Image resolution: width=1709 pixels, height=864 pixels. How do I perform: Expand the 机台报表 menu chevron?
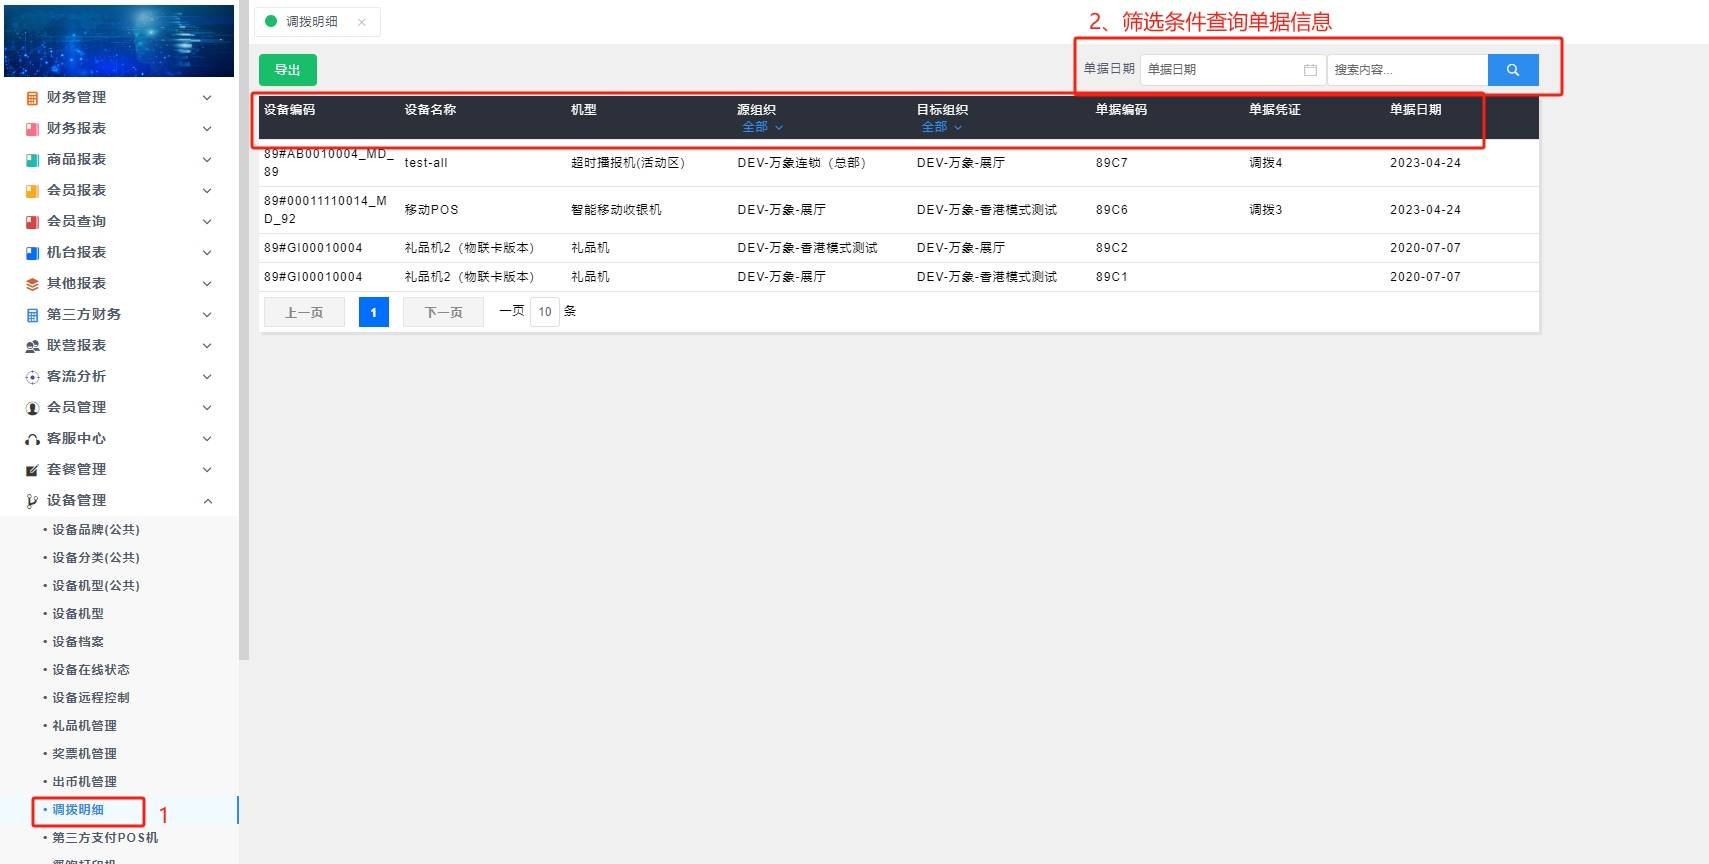pos(207,253)
